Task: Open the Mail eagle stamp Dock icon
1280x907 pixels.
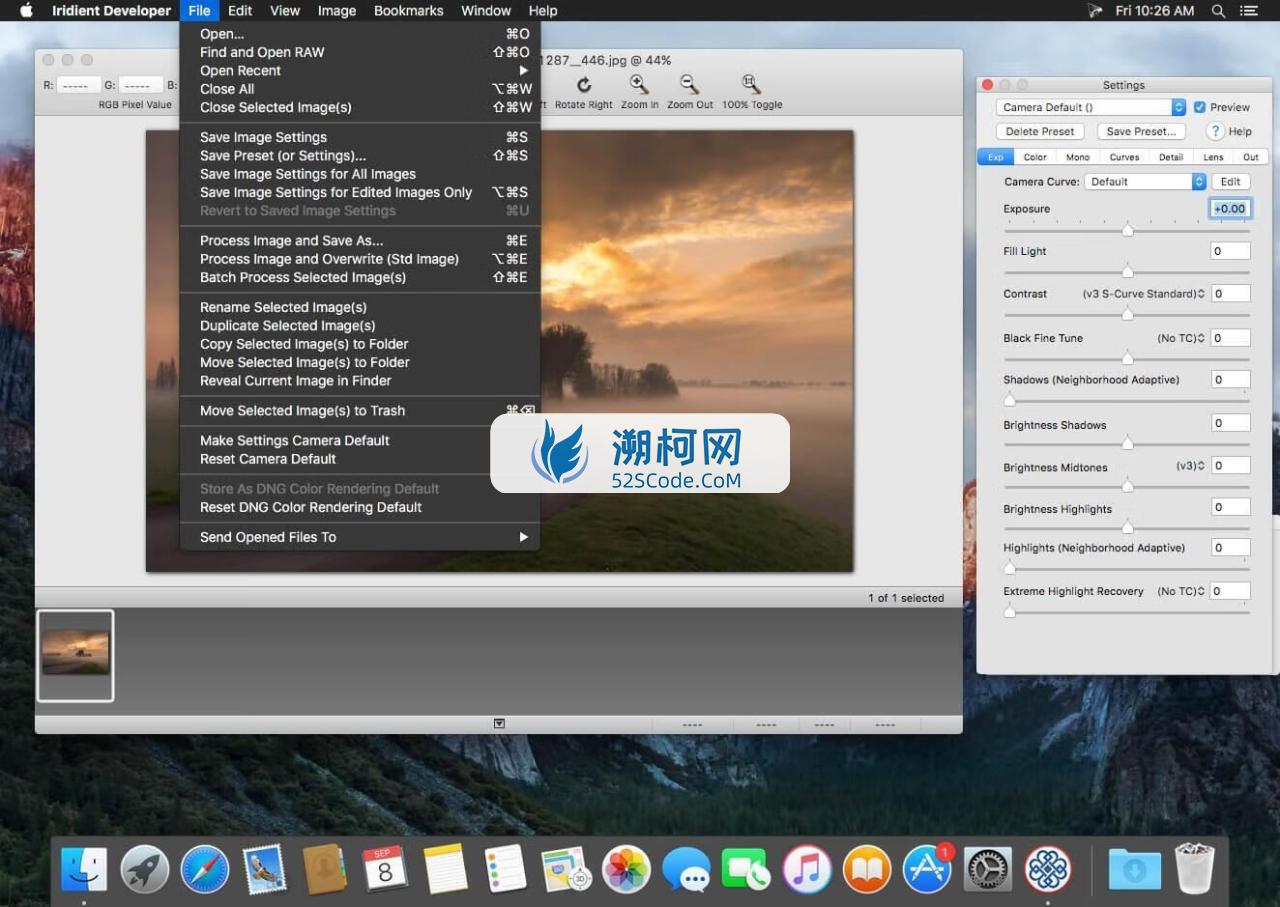Action: 265,868
